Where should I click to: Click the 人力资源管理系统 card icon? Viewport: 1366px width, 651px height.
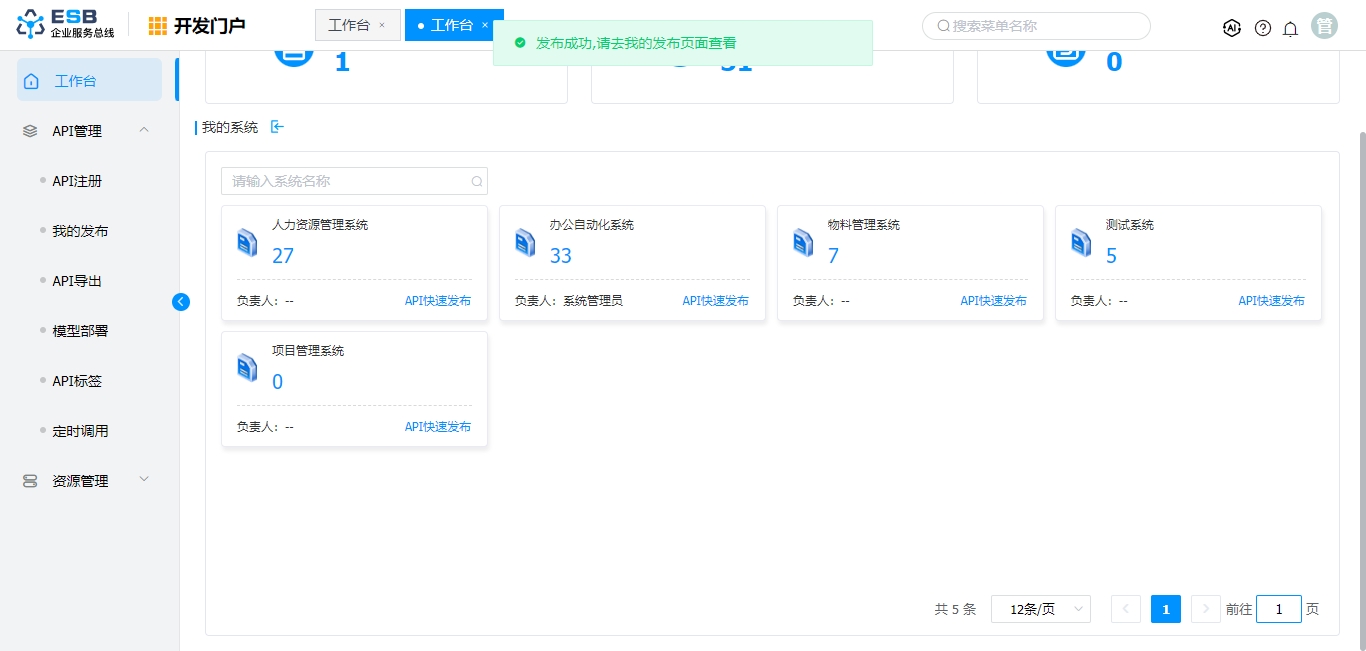pos(247,243)
